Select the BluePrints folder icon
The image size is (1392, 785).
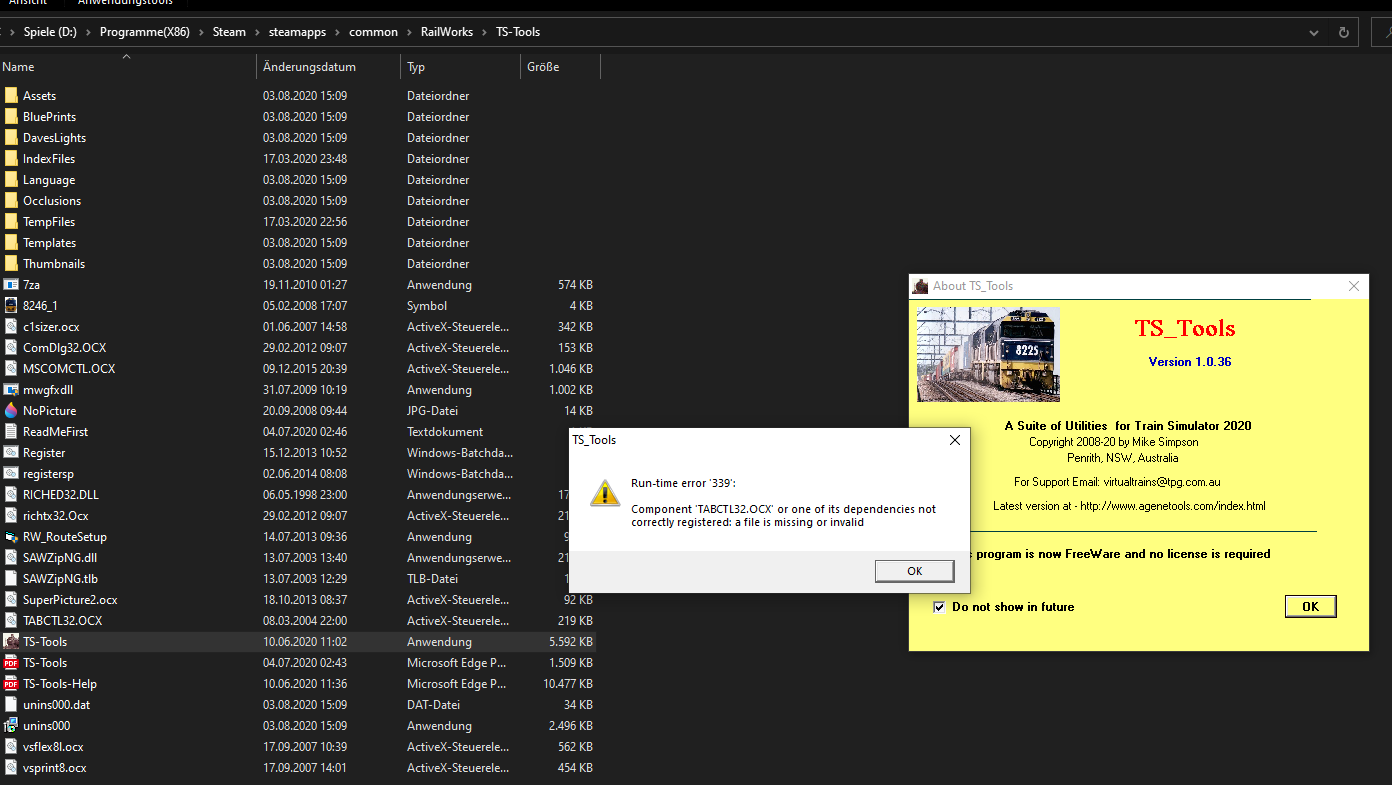(11, 117)
